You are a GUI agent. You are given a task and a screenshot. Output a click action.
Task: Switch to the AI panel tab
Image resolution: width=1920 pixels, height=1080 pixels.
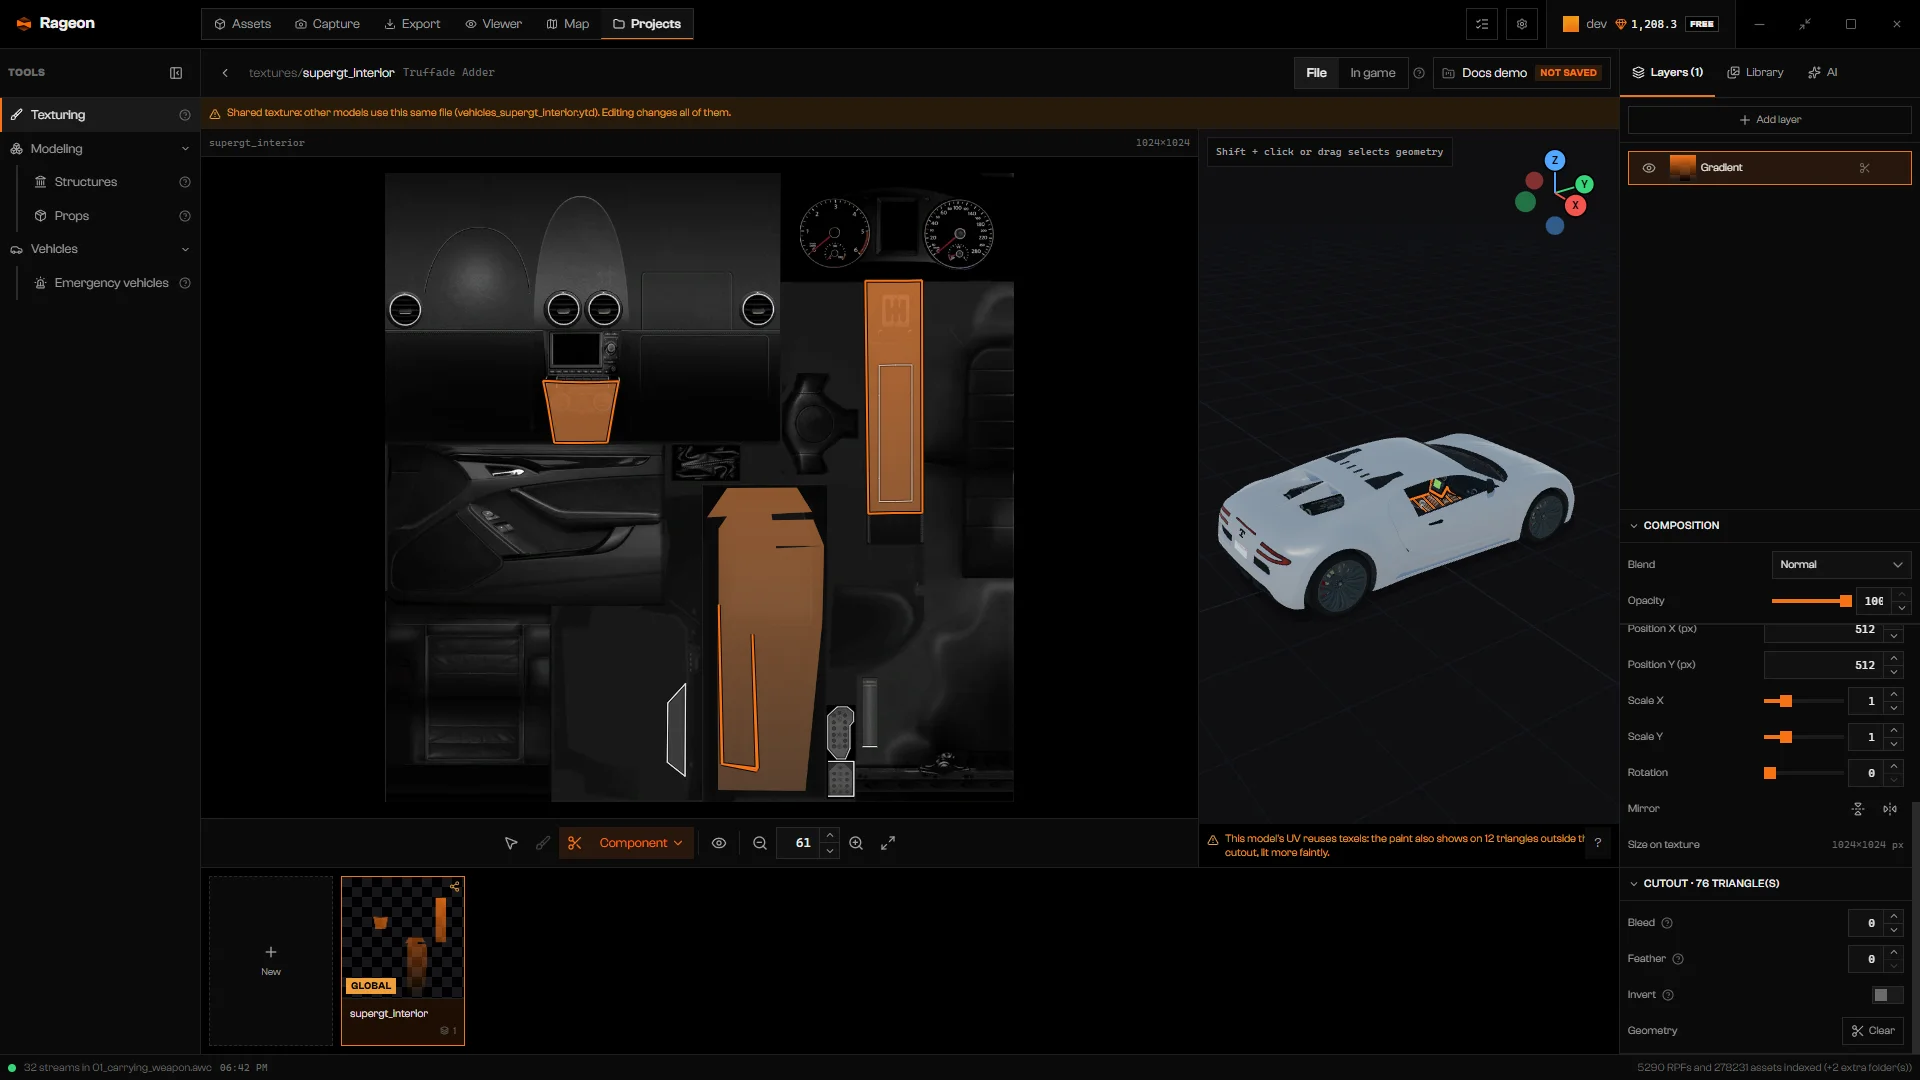(1823, 73)
